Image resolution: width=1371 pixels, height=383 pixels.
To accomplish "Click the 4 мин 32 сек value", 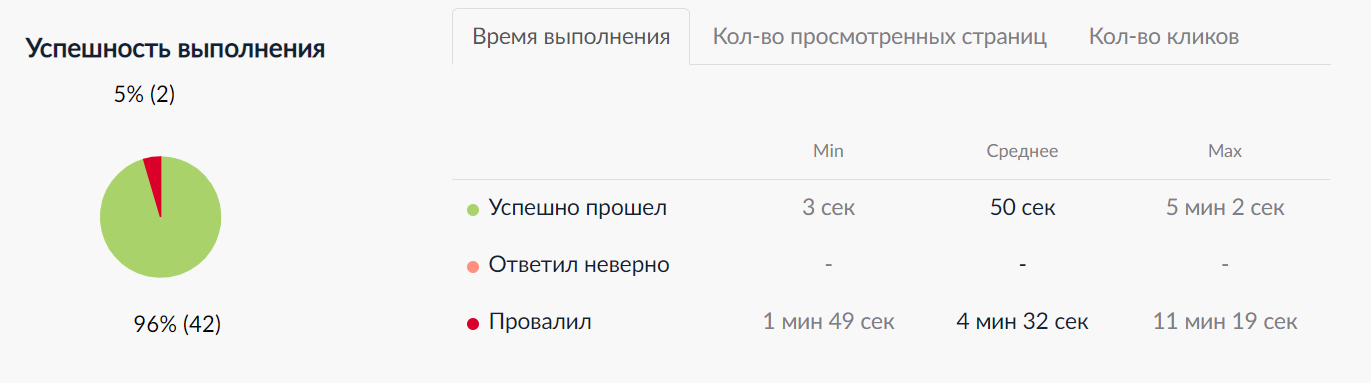I will point(1022,322).
